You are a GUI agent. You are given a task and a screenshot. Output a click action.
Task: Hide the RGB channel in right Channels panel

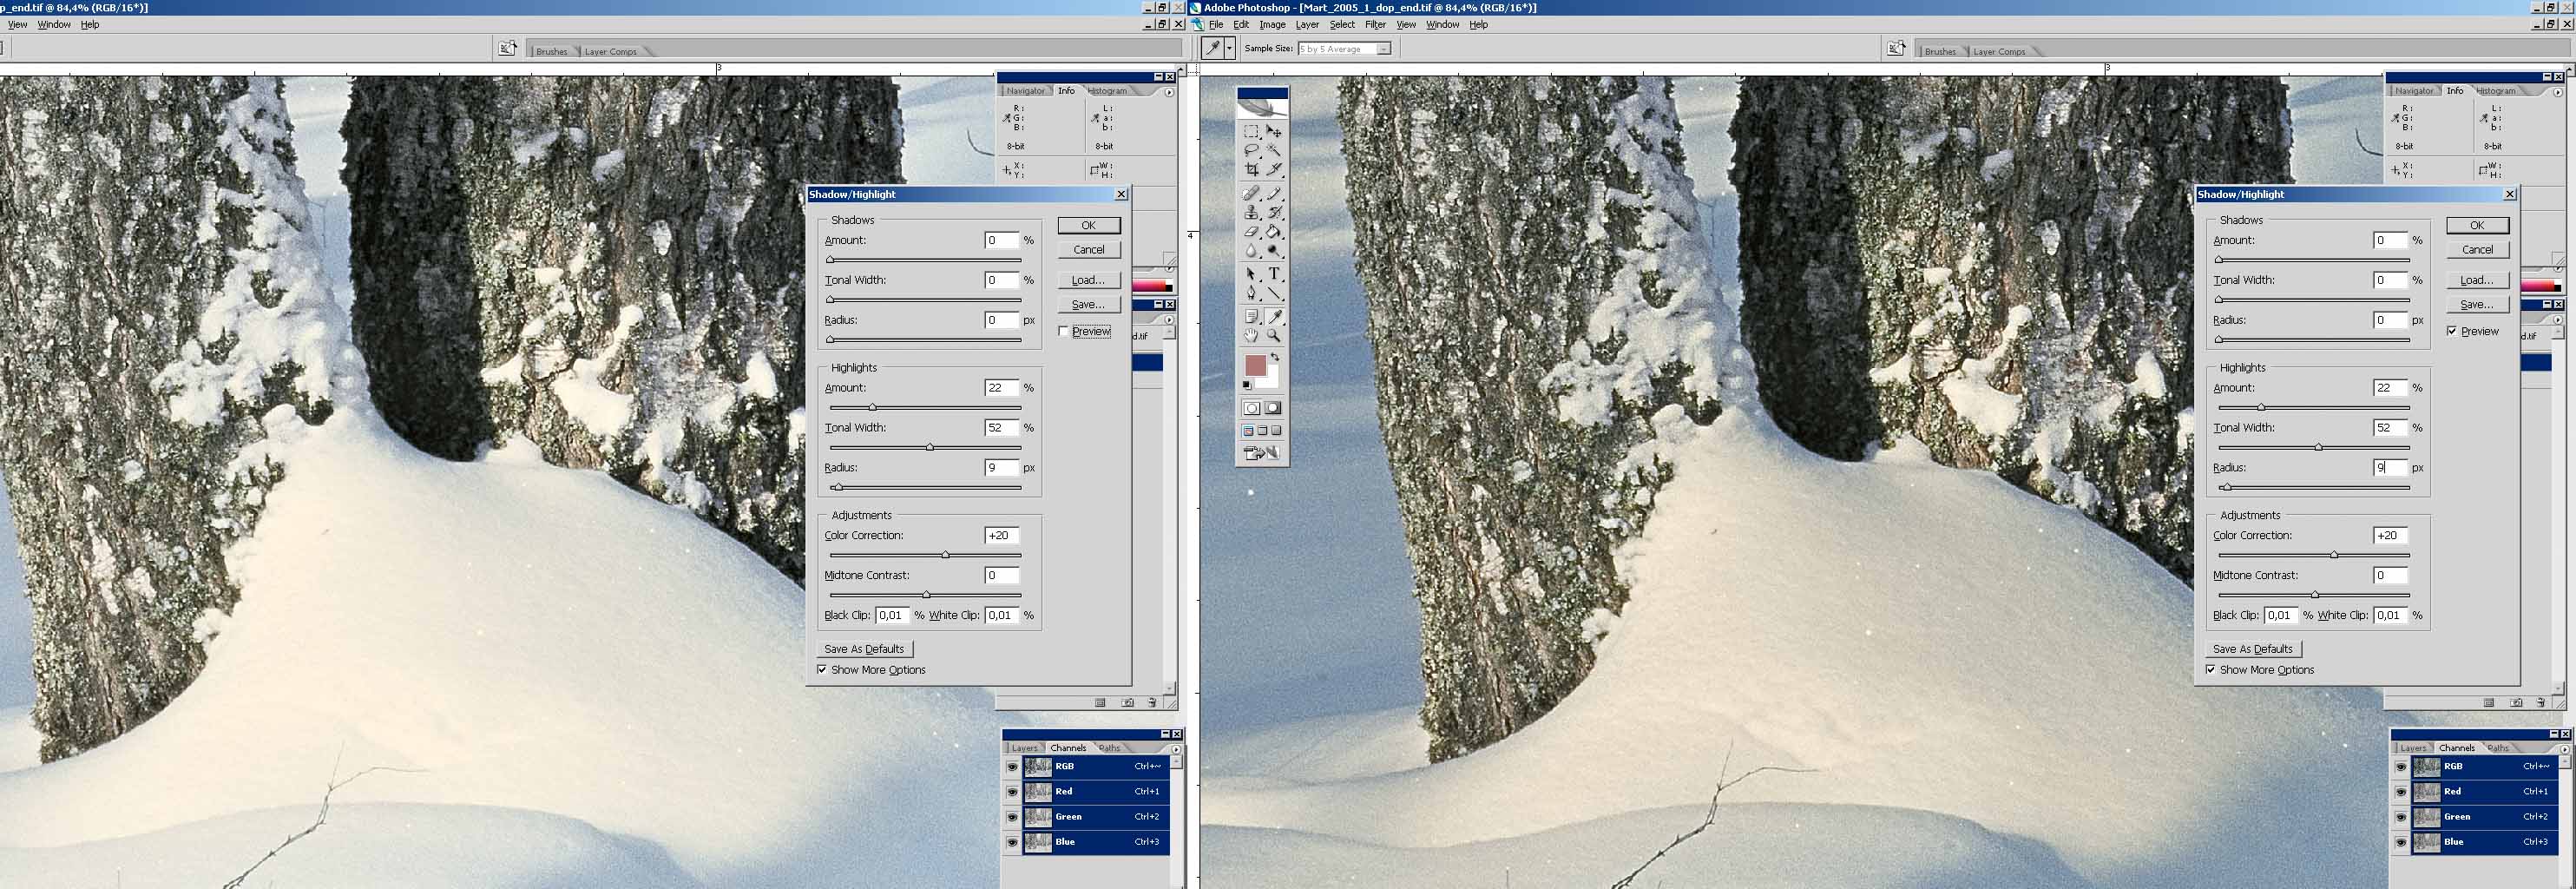tap(2401, 767)
